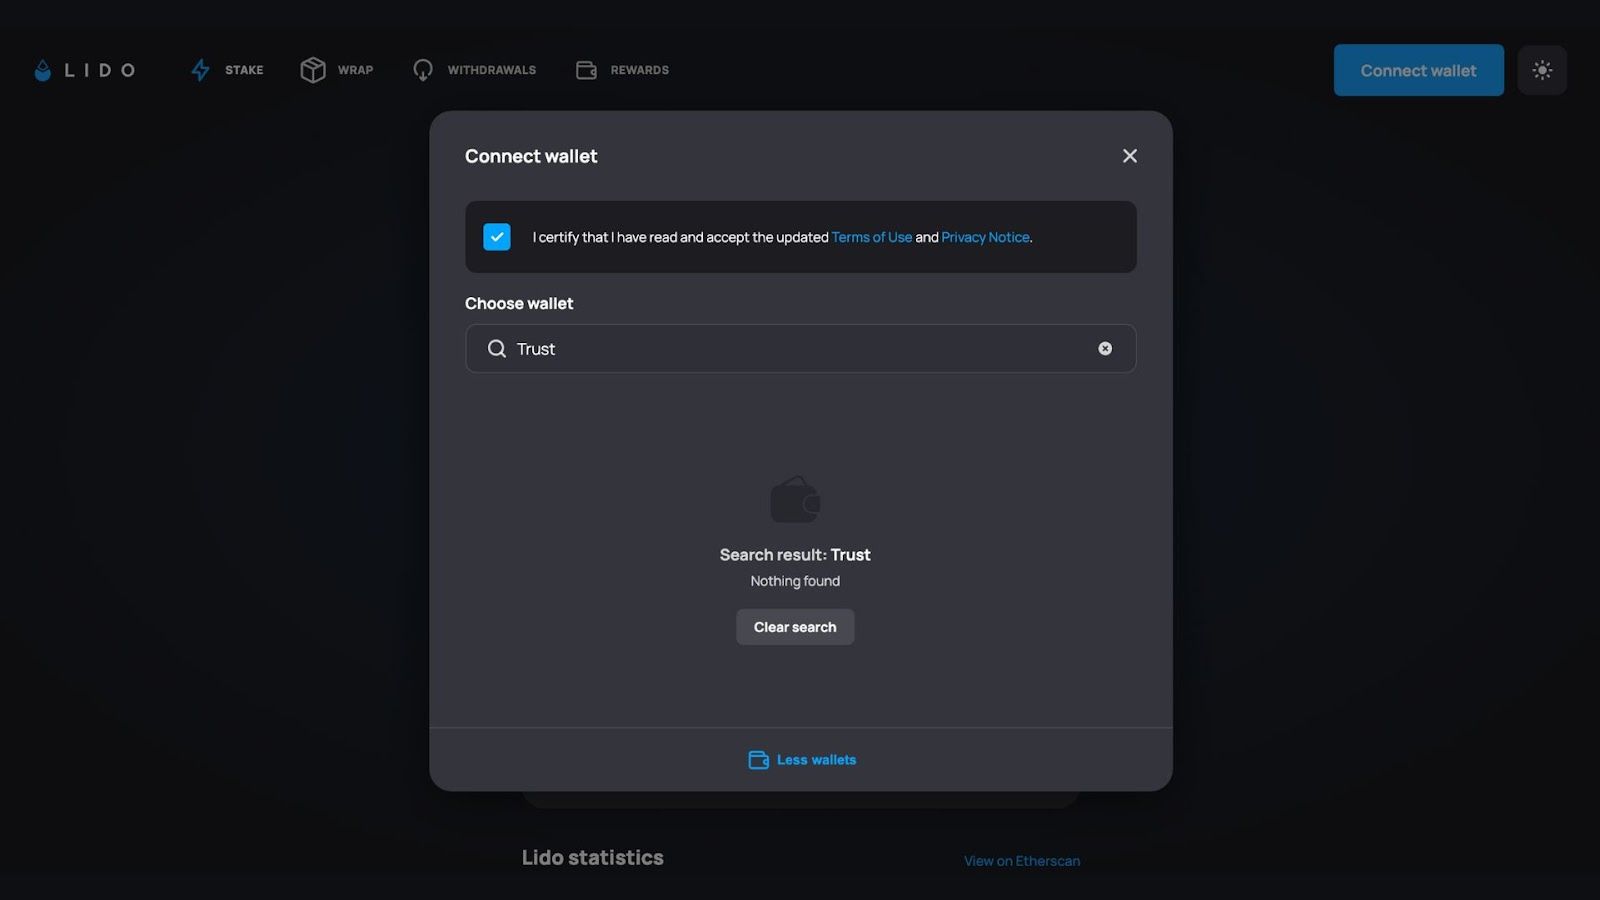This screenshot has height=900, width=1600.
Task: Open the Privacy Notice link
Action: 985,237
